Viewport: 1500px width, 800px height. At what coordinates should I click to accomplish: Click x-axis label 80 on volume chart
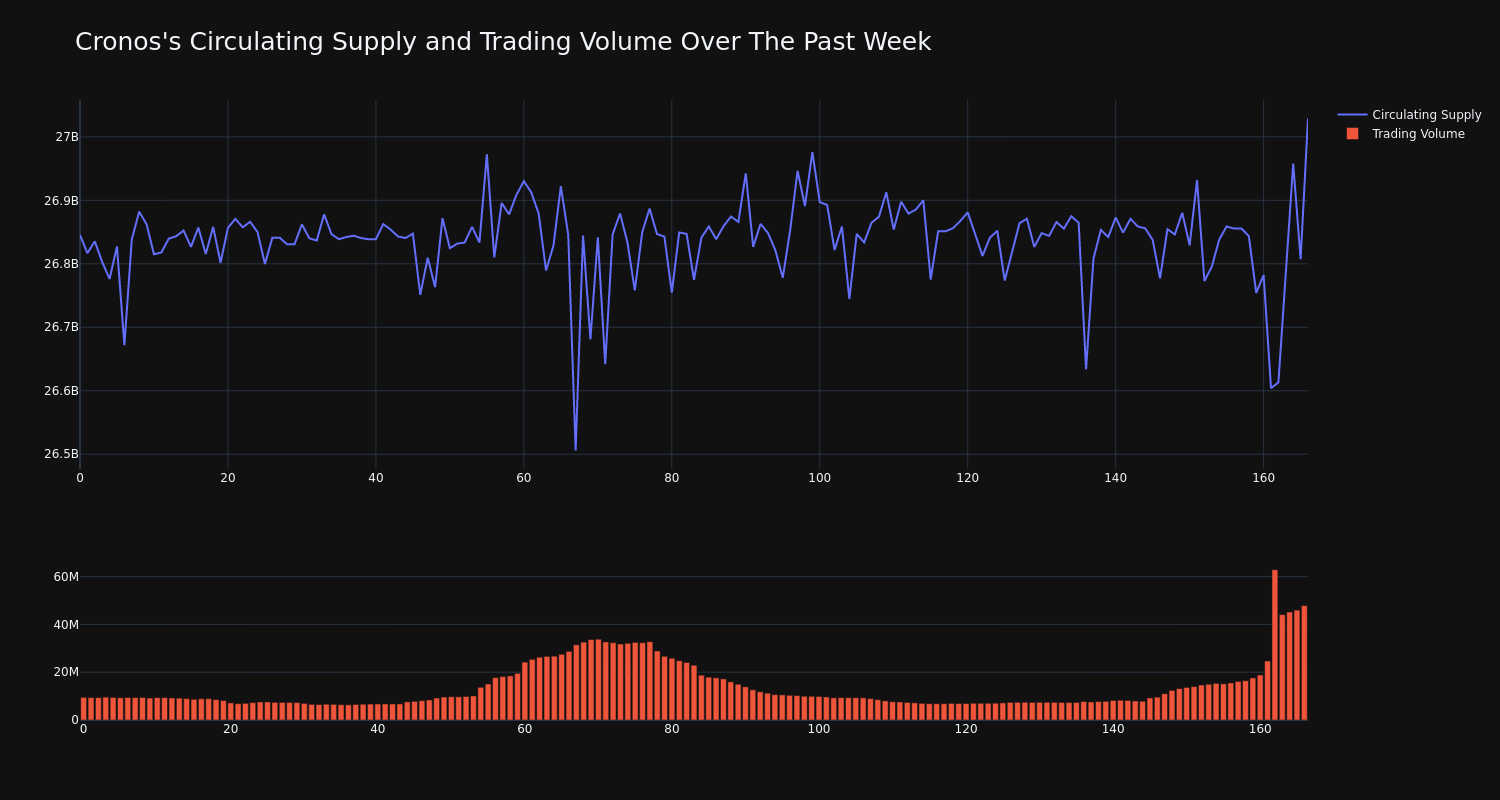coord(672,729)
